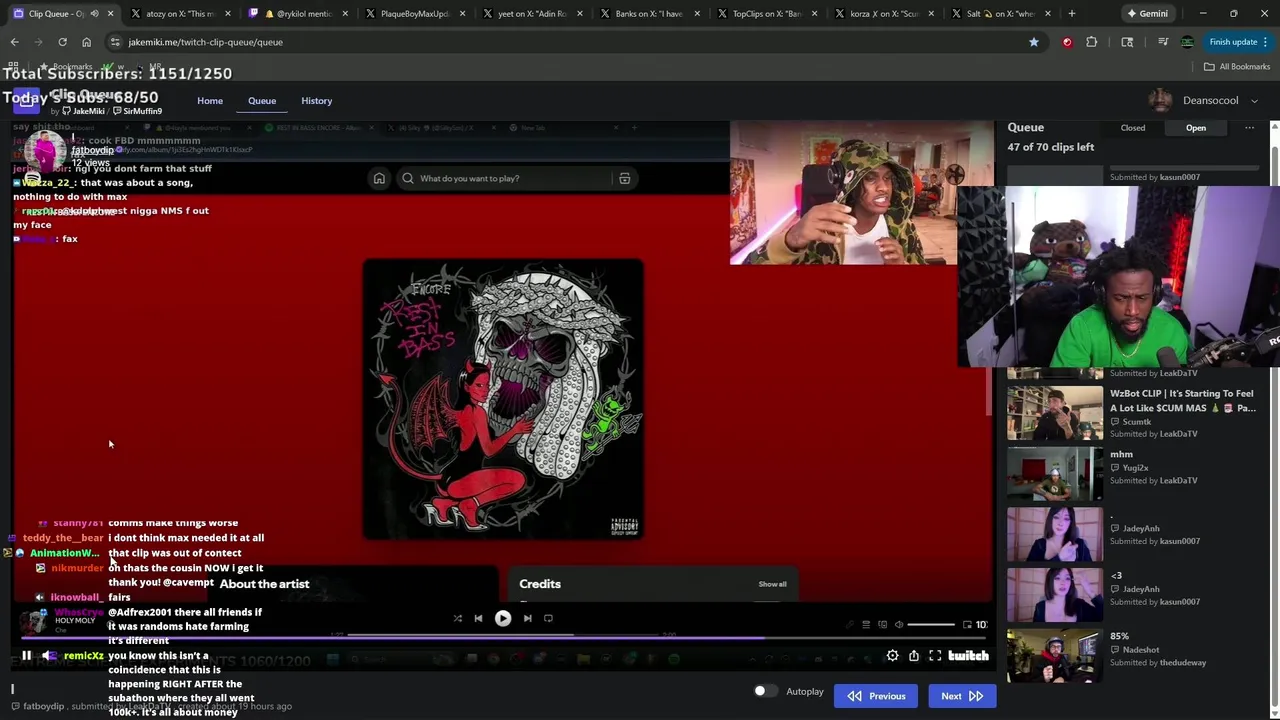1280x720 pixels.
Task: Seek on the purple clip progress bar
Action: (x=501, y=637)
